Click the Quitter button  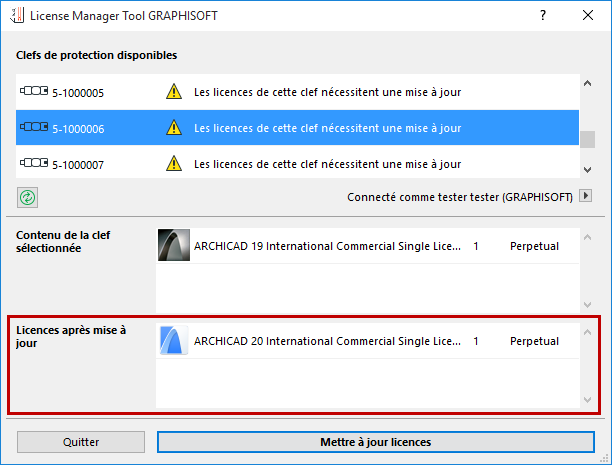[x=81, y=442]
